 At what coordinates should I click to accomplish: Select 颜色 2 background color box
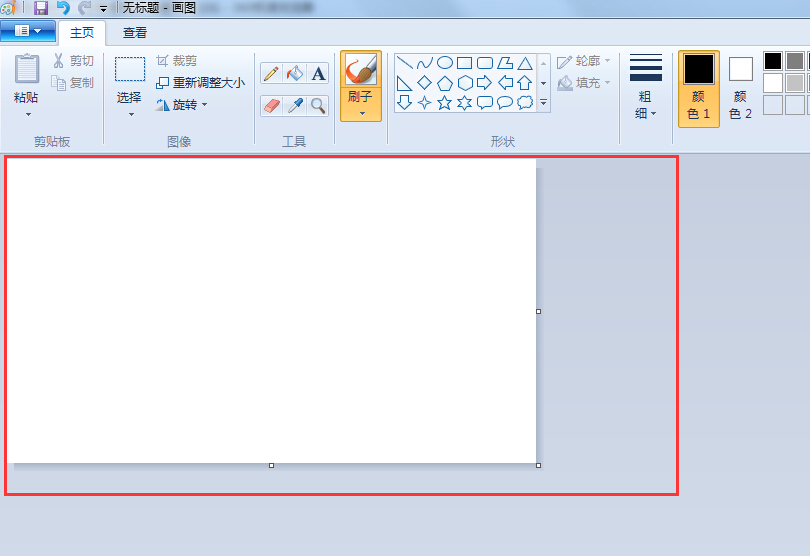(x=740, y=88)
